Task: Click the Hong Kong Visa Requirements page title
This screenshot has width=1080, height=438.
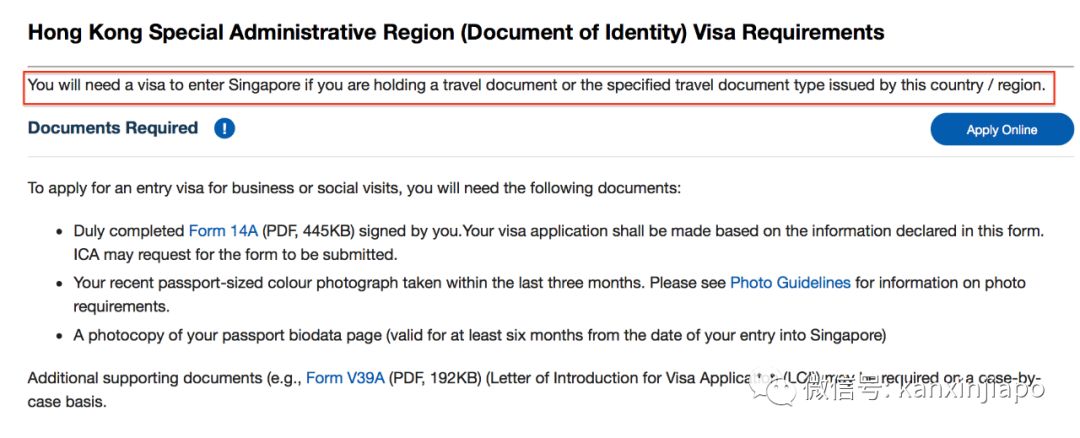Action: 456,33
